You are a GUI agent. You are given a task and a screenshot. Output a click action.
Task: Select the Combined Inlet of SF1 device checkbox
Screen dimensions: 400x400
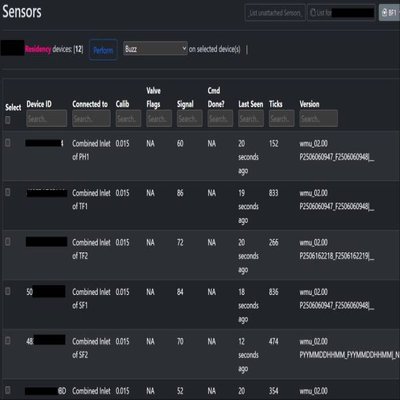click(8, 291)
